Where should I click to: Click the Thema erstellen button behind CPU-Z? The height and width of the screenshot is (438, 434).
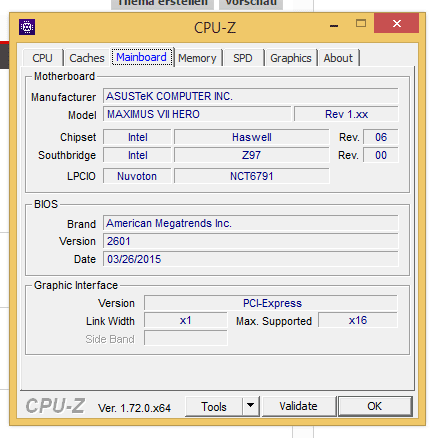pyautogui.click(x=163, y=4)
